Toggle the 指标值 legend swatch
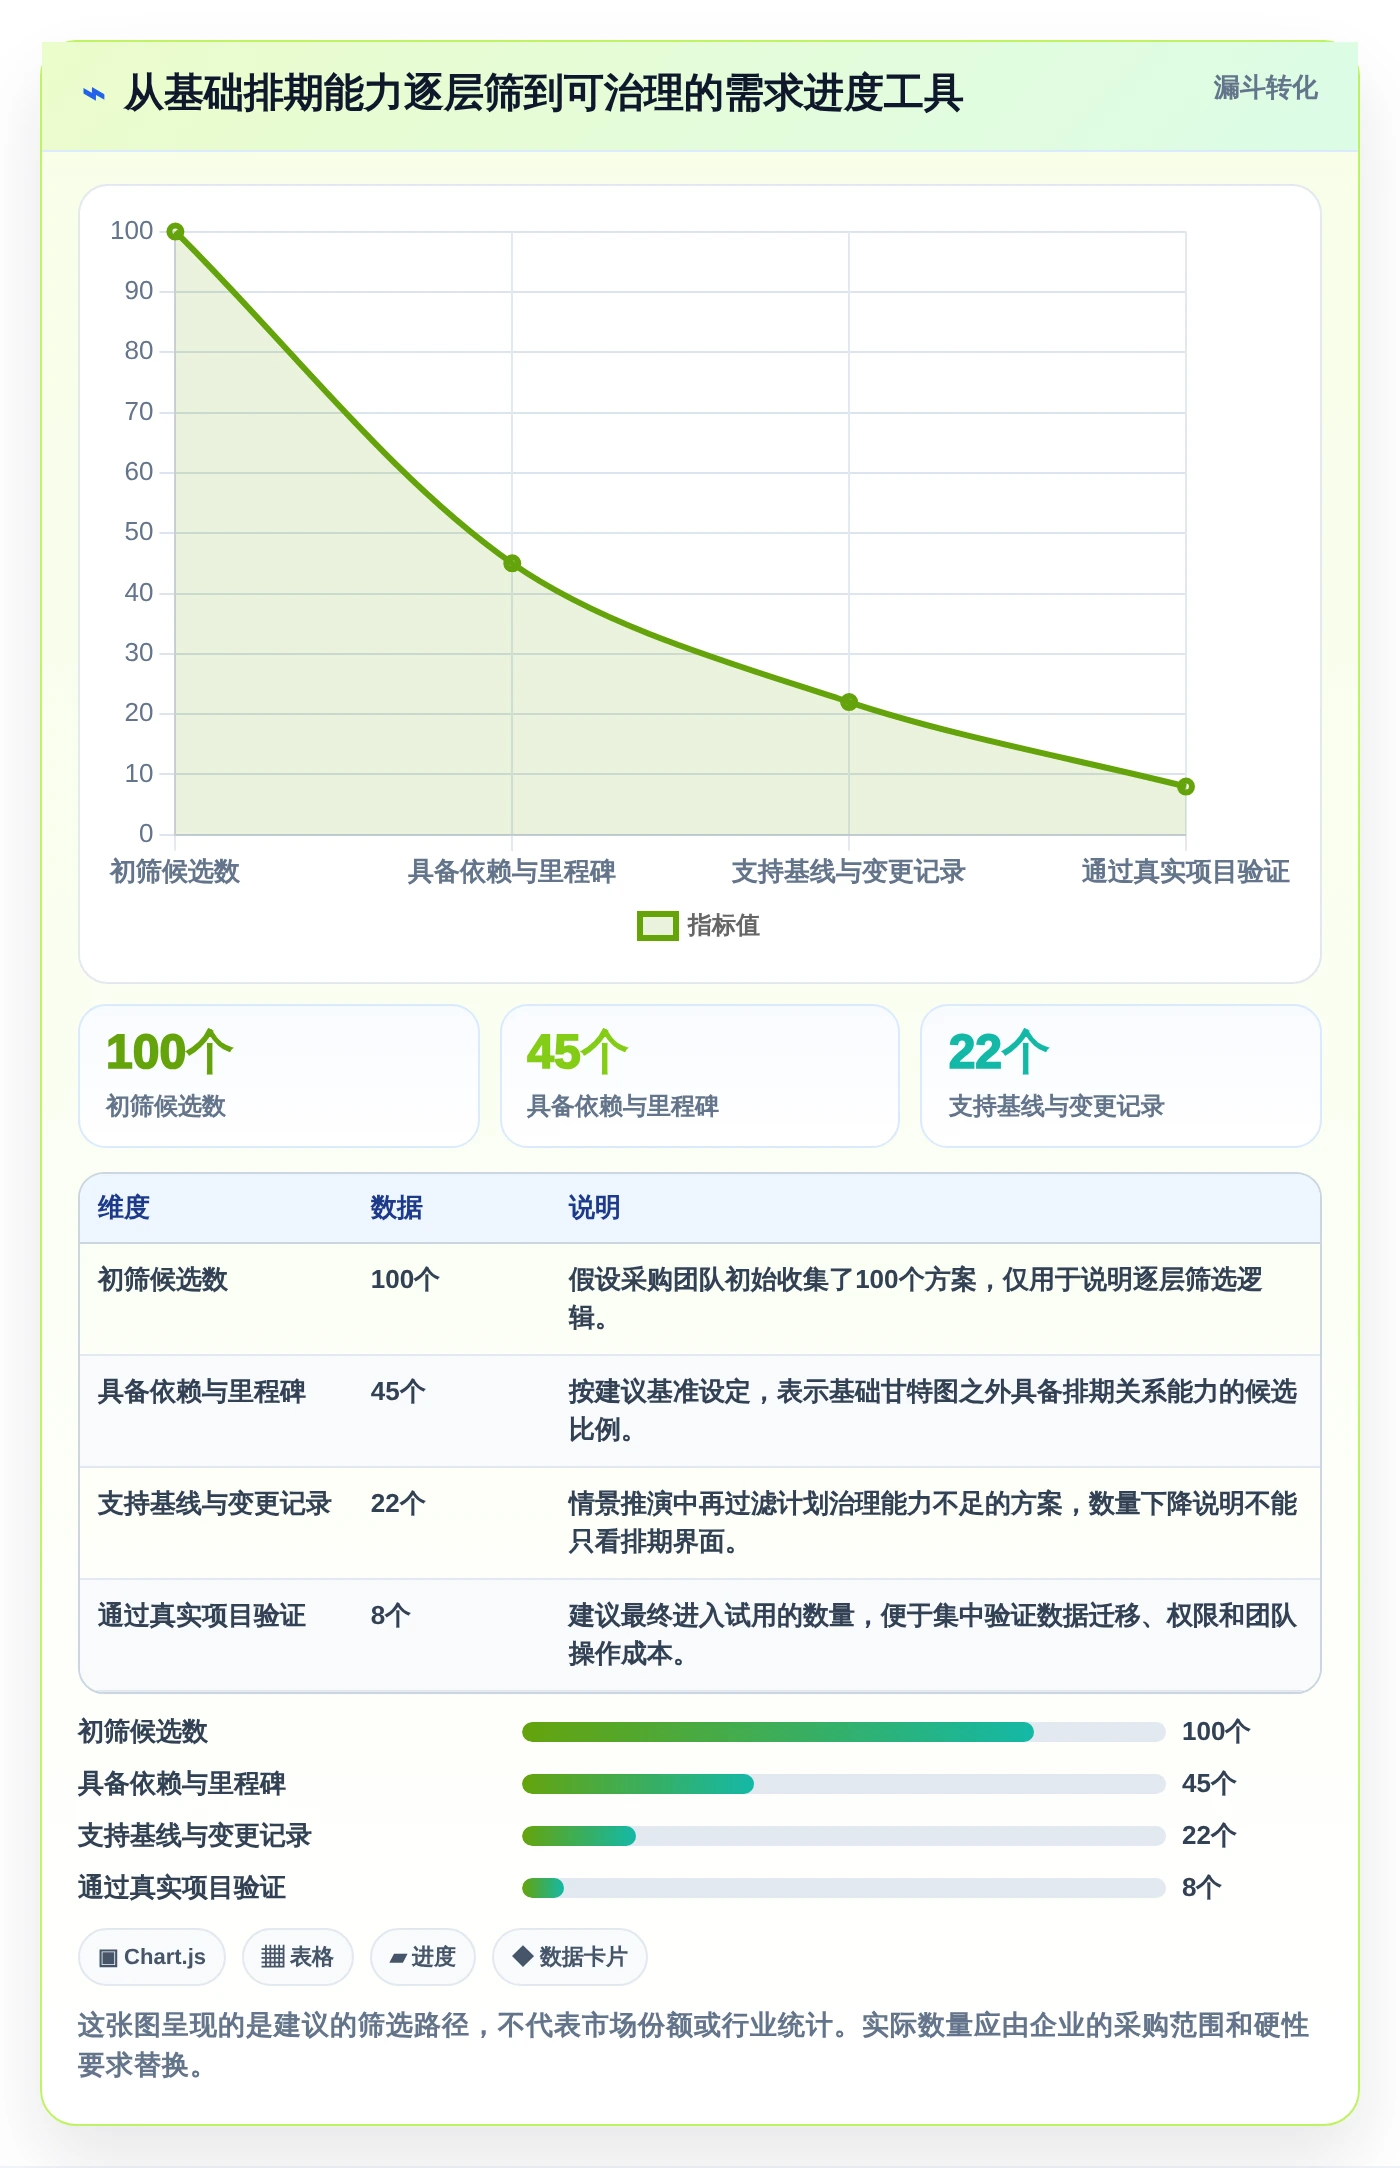 (657, 926)
